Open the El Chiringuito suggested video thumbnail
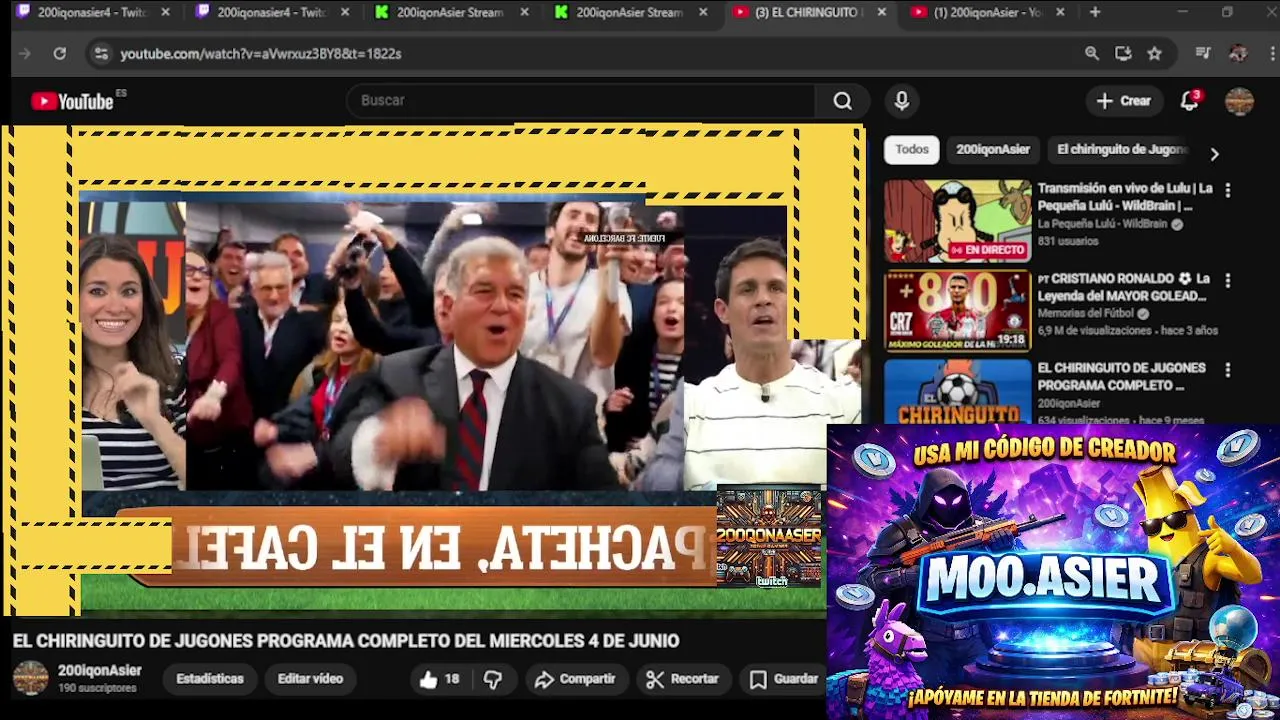The width and height of the screenshot is (1280, 720). coord(957,392)
